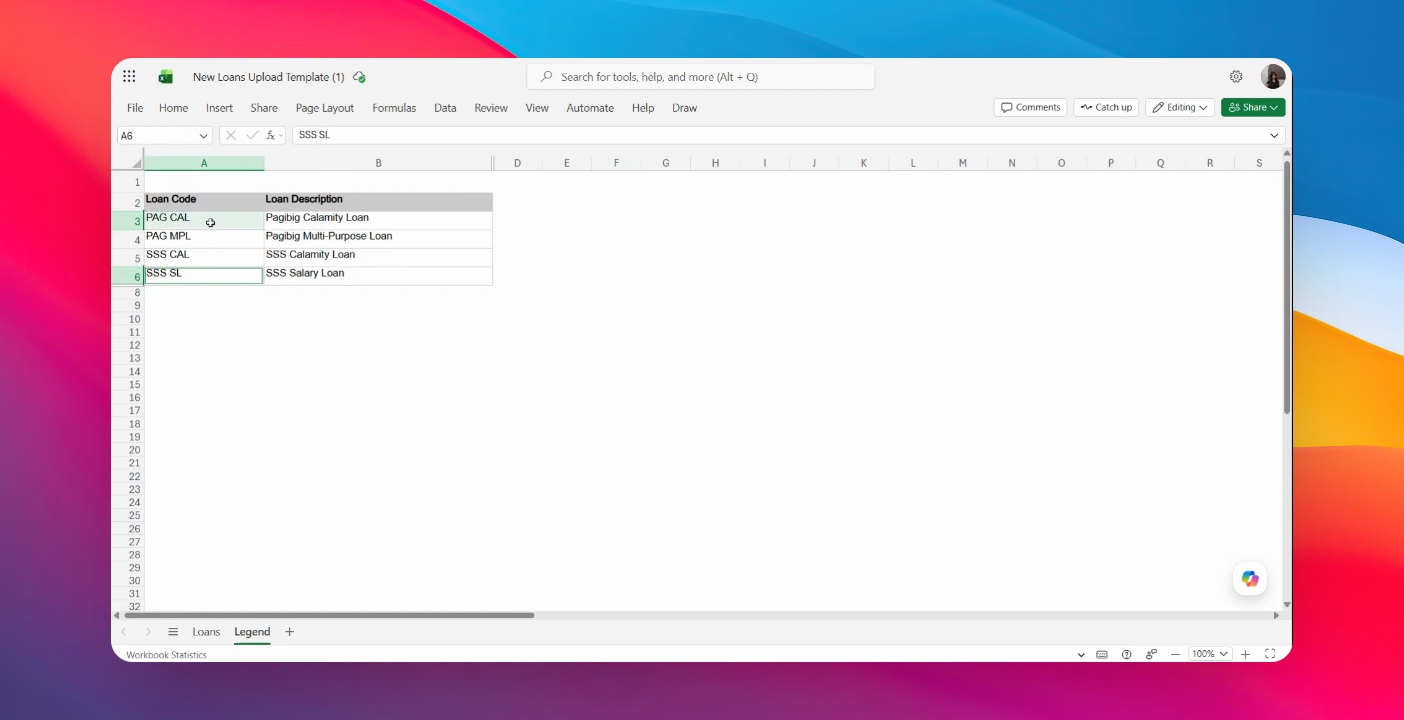This screenshot has height=720, width=1404.
Task: Click the horizontal scrollbar thumb
Action: coord(329,615)
